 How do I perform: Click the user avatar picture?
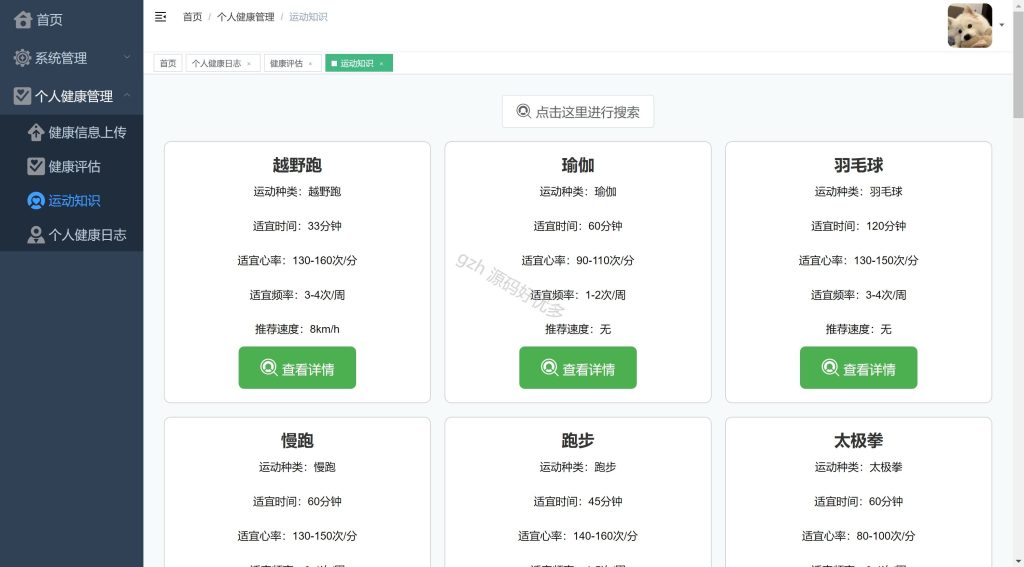[970, 25]
